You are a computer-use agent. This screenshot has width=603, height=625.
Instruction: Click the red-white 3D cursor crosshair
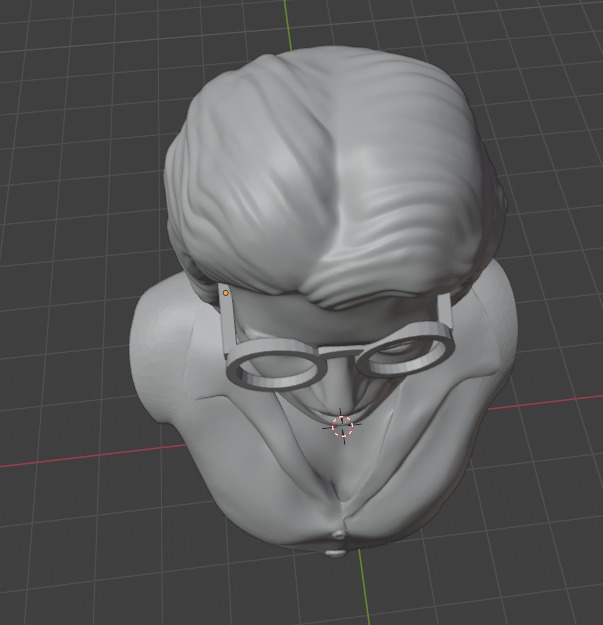click(342, 426)
